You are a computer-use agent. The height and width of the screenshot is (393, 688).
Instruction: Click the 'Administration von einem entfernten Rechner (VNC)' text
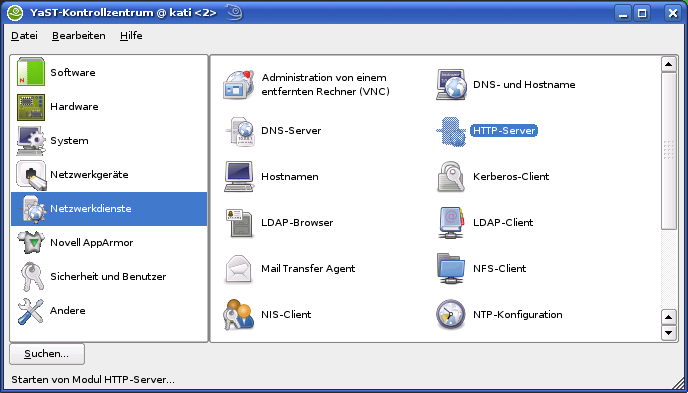pyautogui.click(x=325, y=85)
